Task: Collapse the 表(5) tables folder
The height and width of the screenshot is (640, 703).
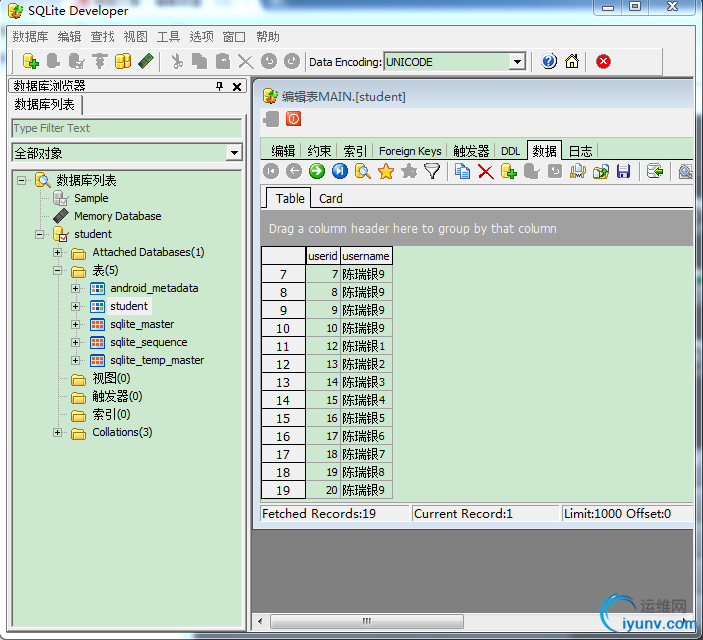Action: point(57,270)
